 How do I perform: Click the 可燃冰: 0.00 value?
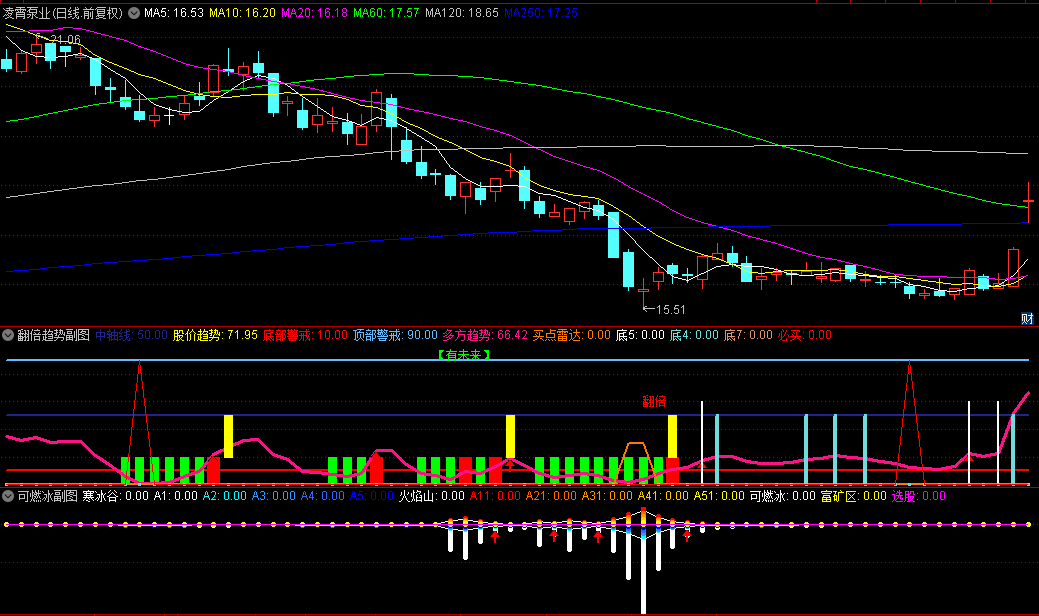[x=783, y=496]
